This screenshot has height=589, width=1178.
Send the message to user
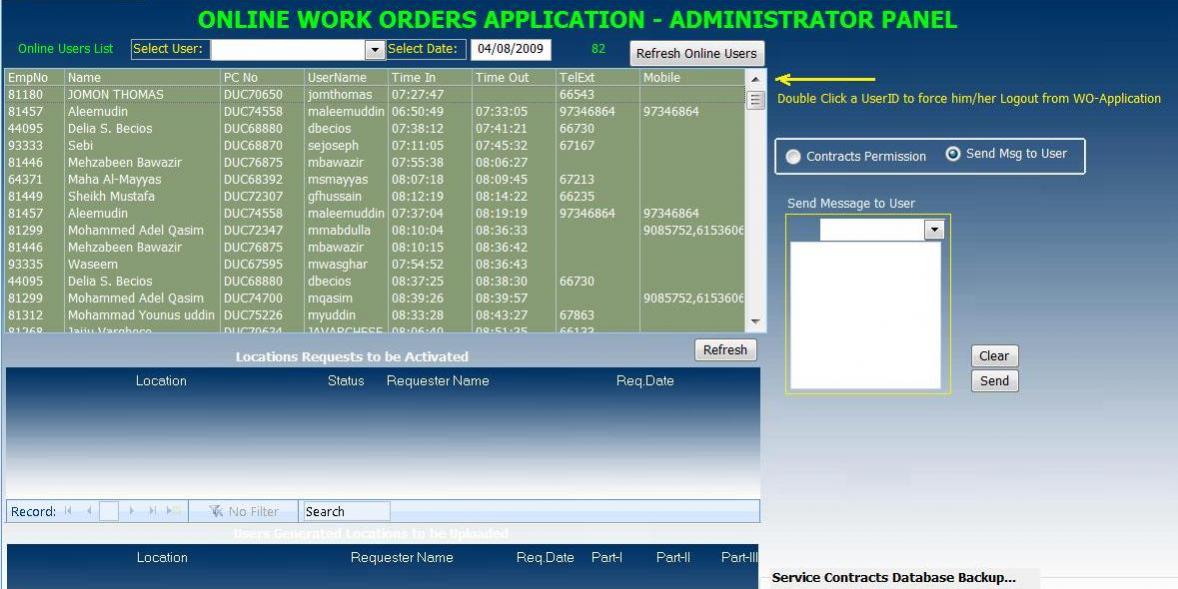tap(994, 381)
